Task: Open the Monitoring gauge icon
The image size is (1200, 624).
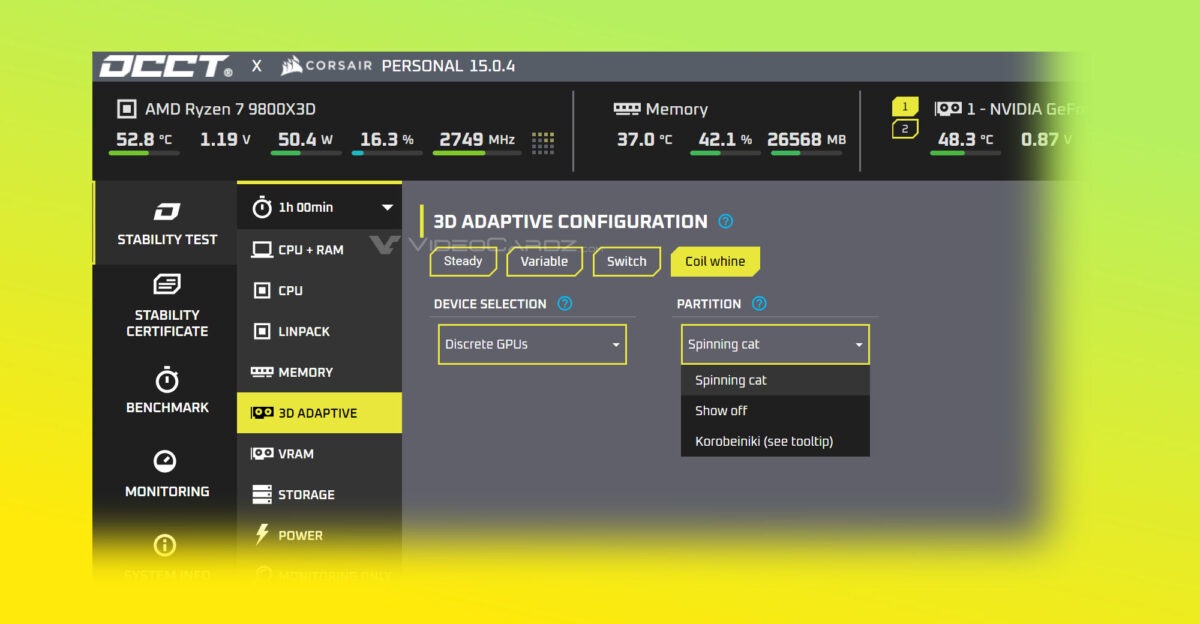Action: [165, 461]
